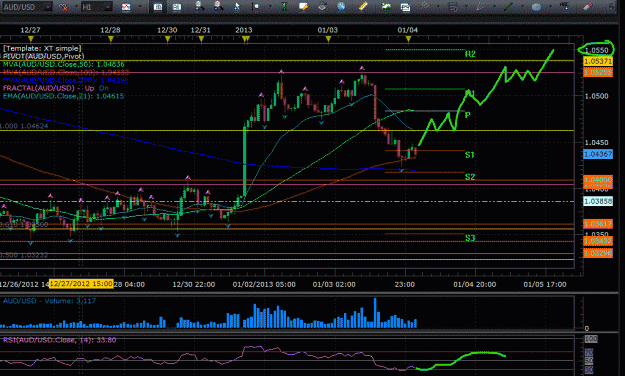Click the grey icon left of the globe

click(322, 7)
